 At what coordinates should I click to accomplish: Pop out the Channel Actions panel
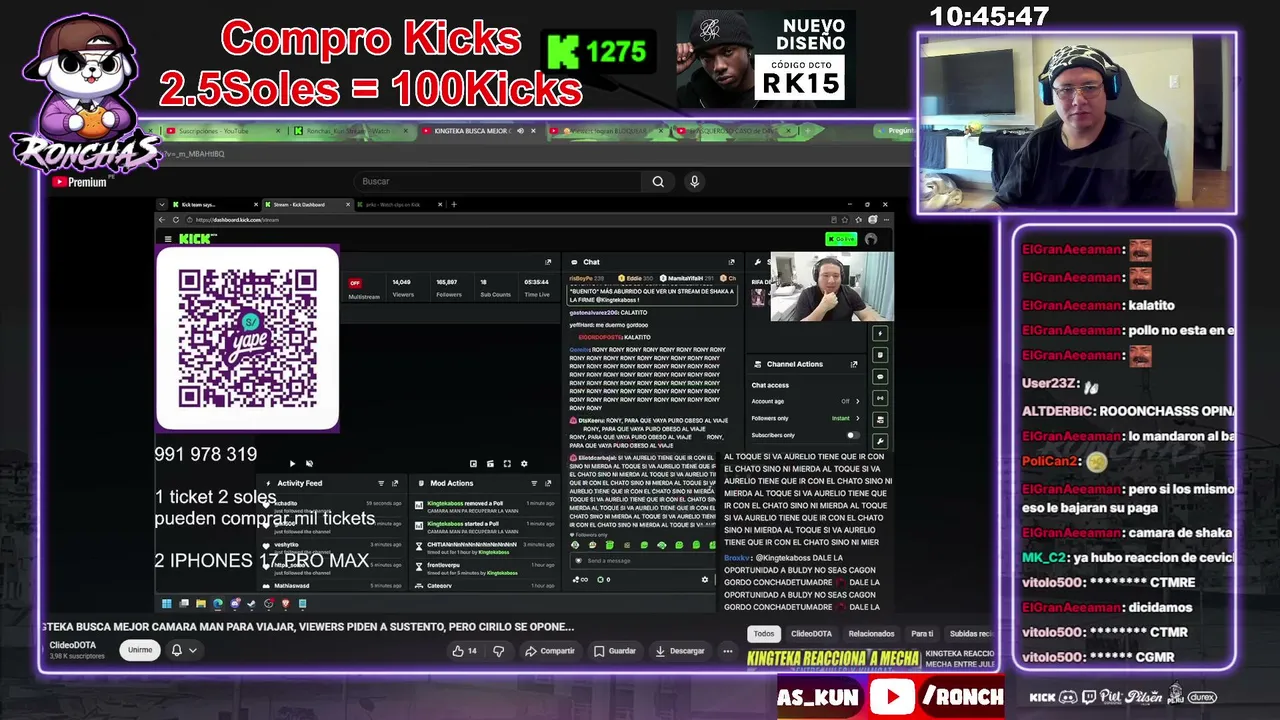pos(853,364)
